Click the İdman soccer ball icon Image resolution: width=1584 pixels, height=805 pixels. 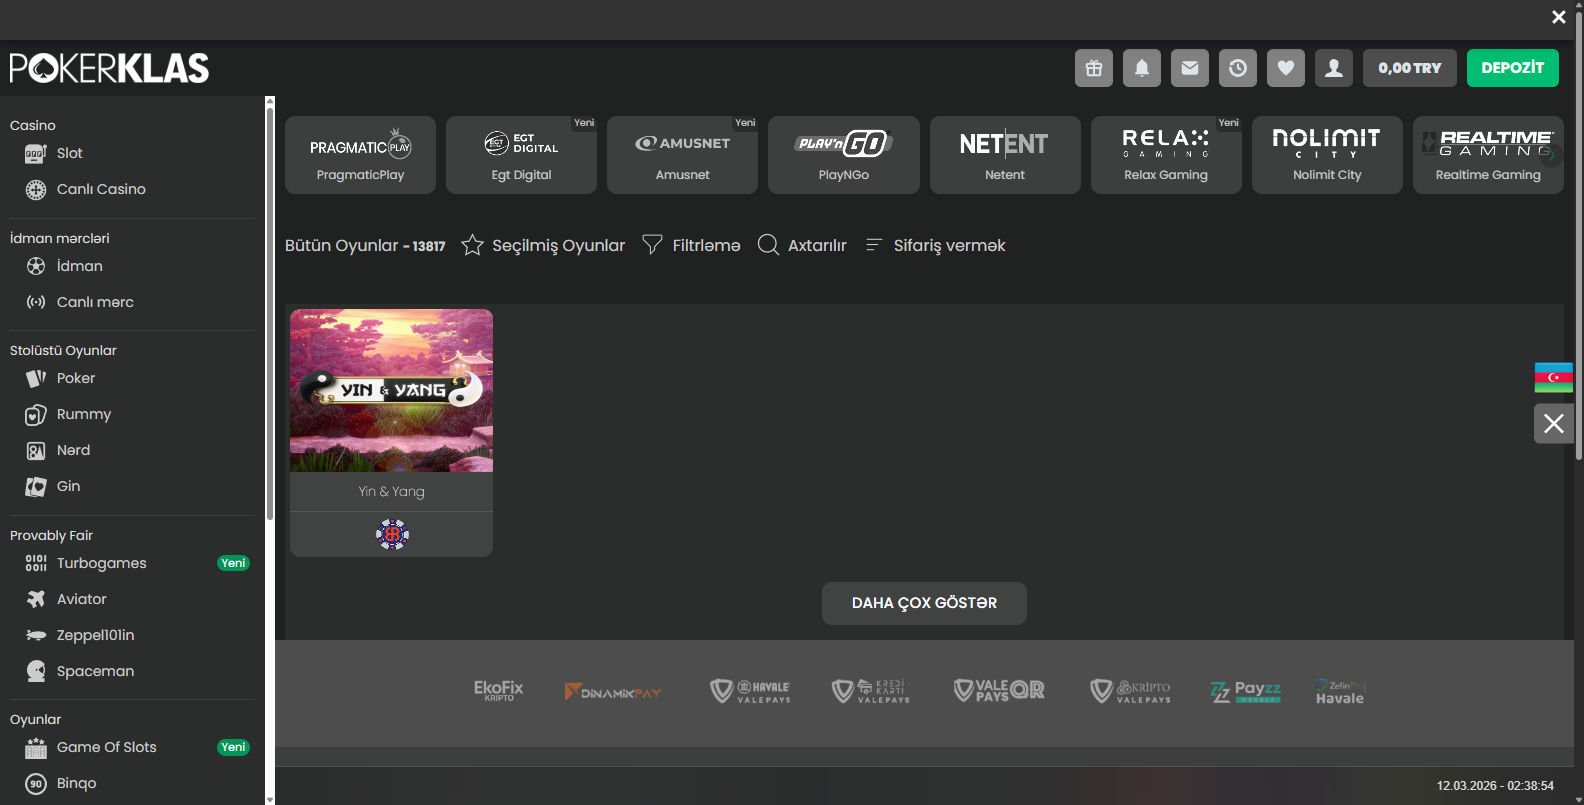(36, 266)
